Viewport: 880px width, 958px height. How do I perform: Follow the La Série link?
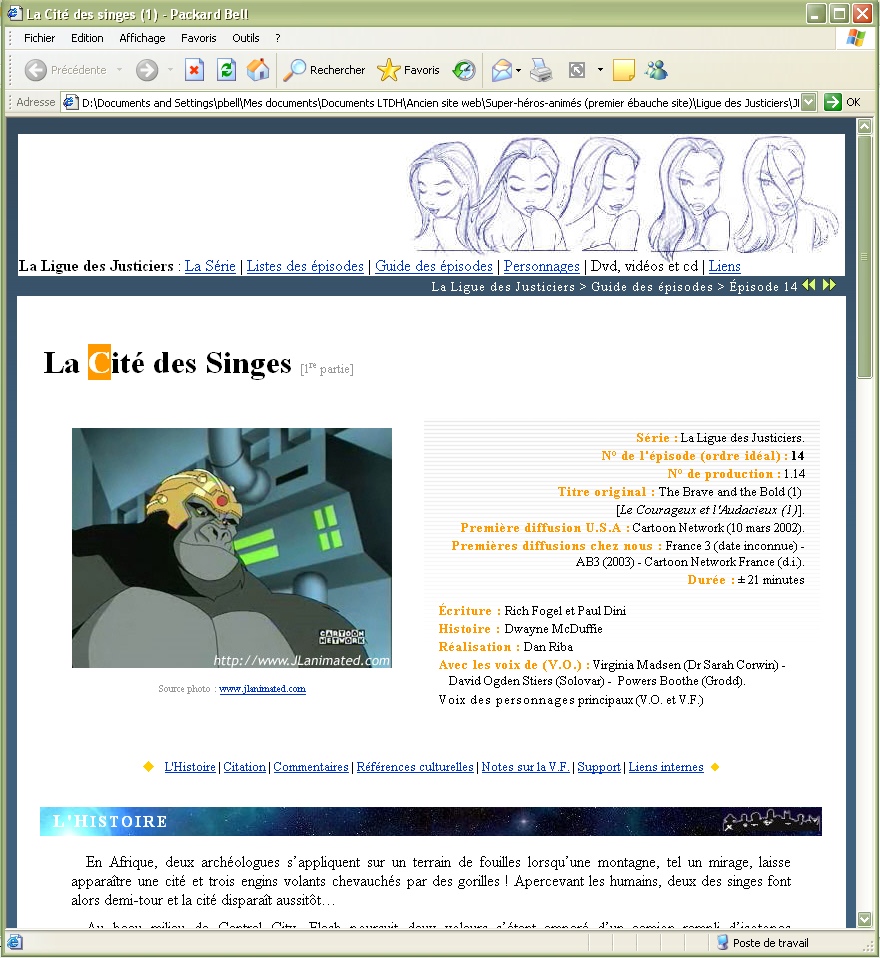coord(210,266)
